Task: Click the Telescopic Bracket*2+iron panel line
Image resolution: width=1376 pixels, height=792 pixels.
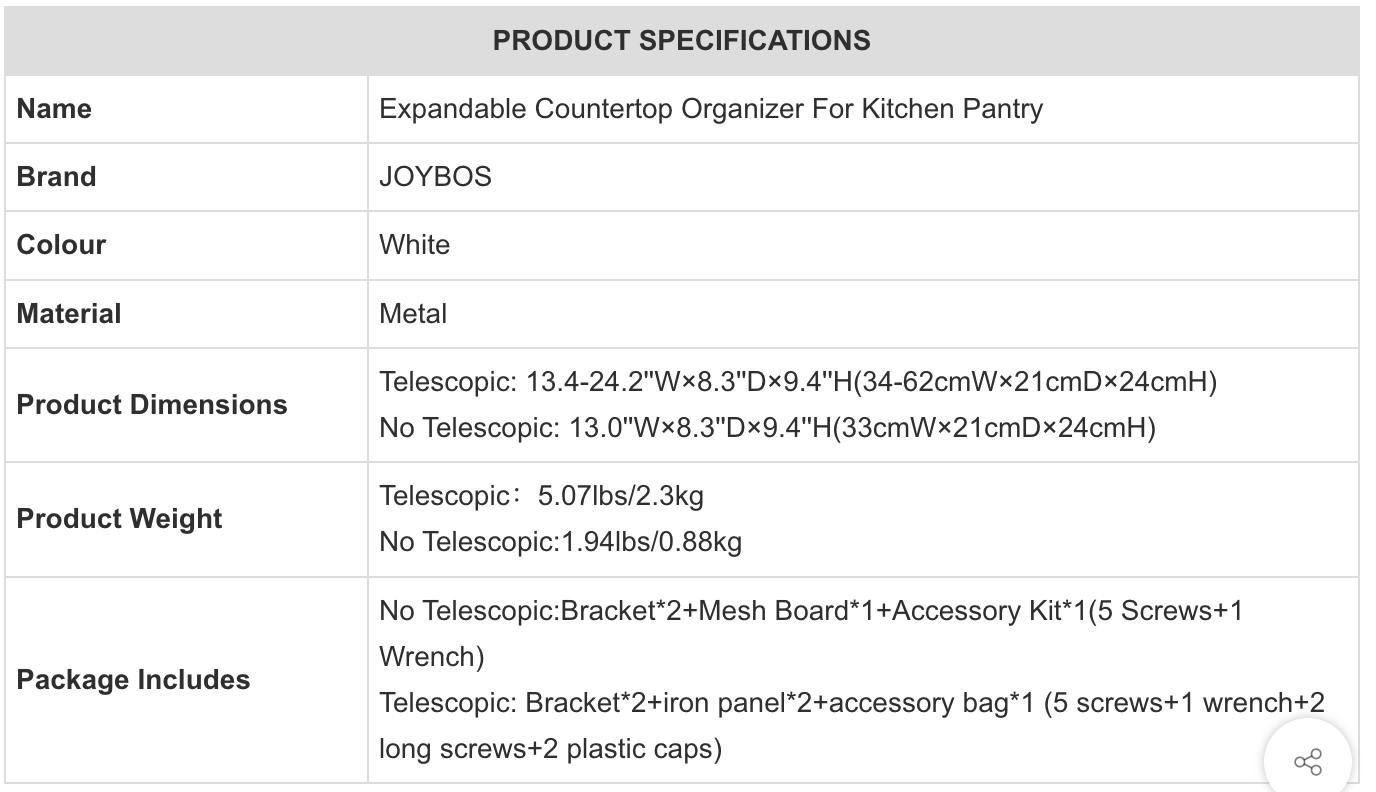Action: coord(851,703)
